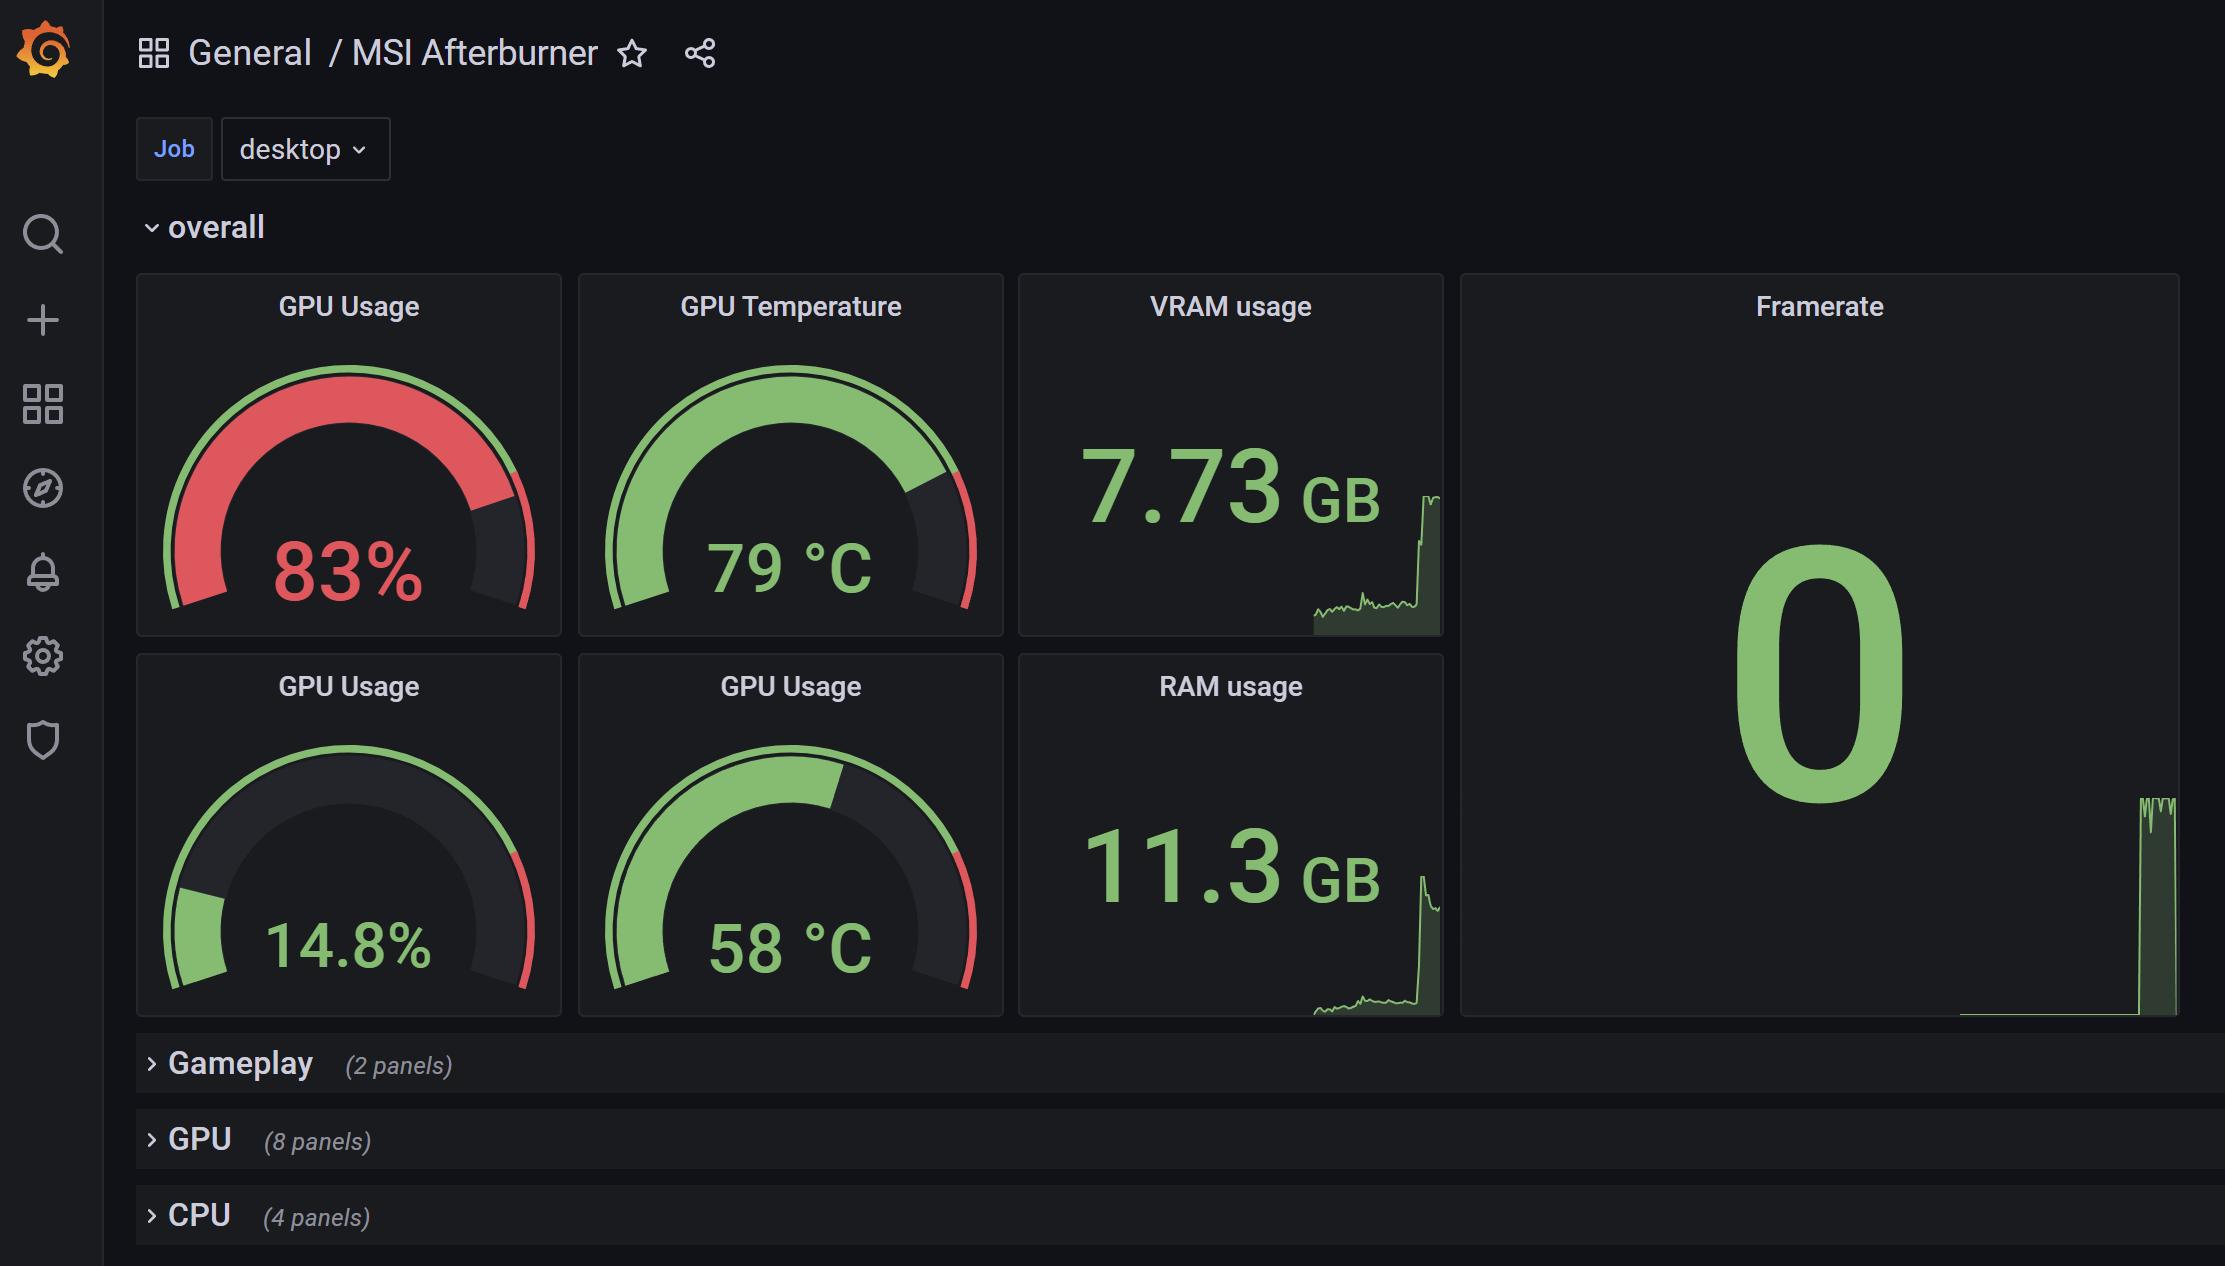The height and width of the screenshot is (1266, 2225).
Task: Open the Dashboards grid icon in sidebar
Action: 43,404
